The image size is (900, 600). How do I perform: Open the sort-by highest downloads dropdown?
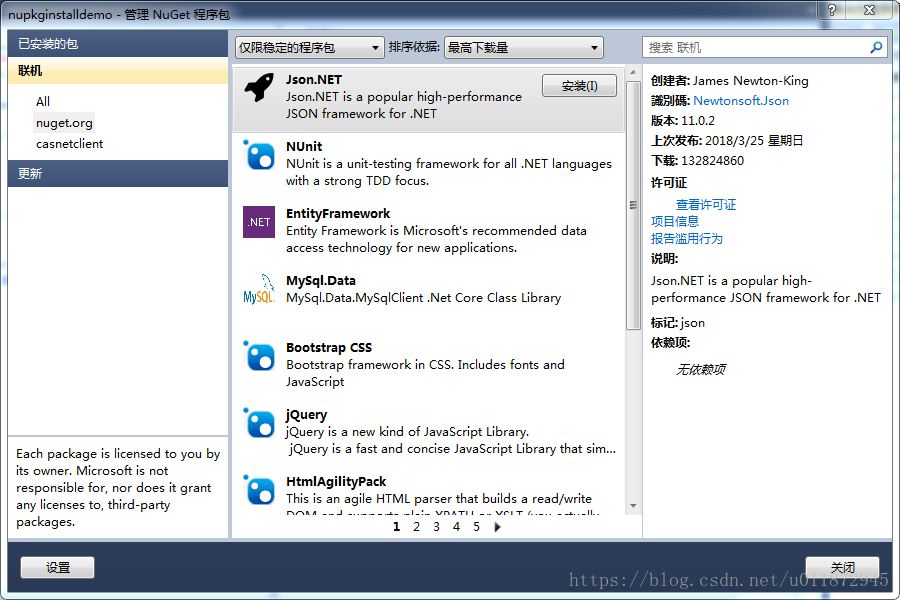pos(523,47)
